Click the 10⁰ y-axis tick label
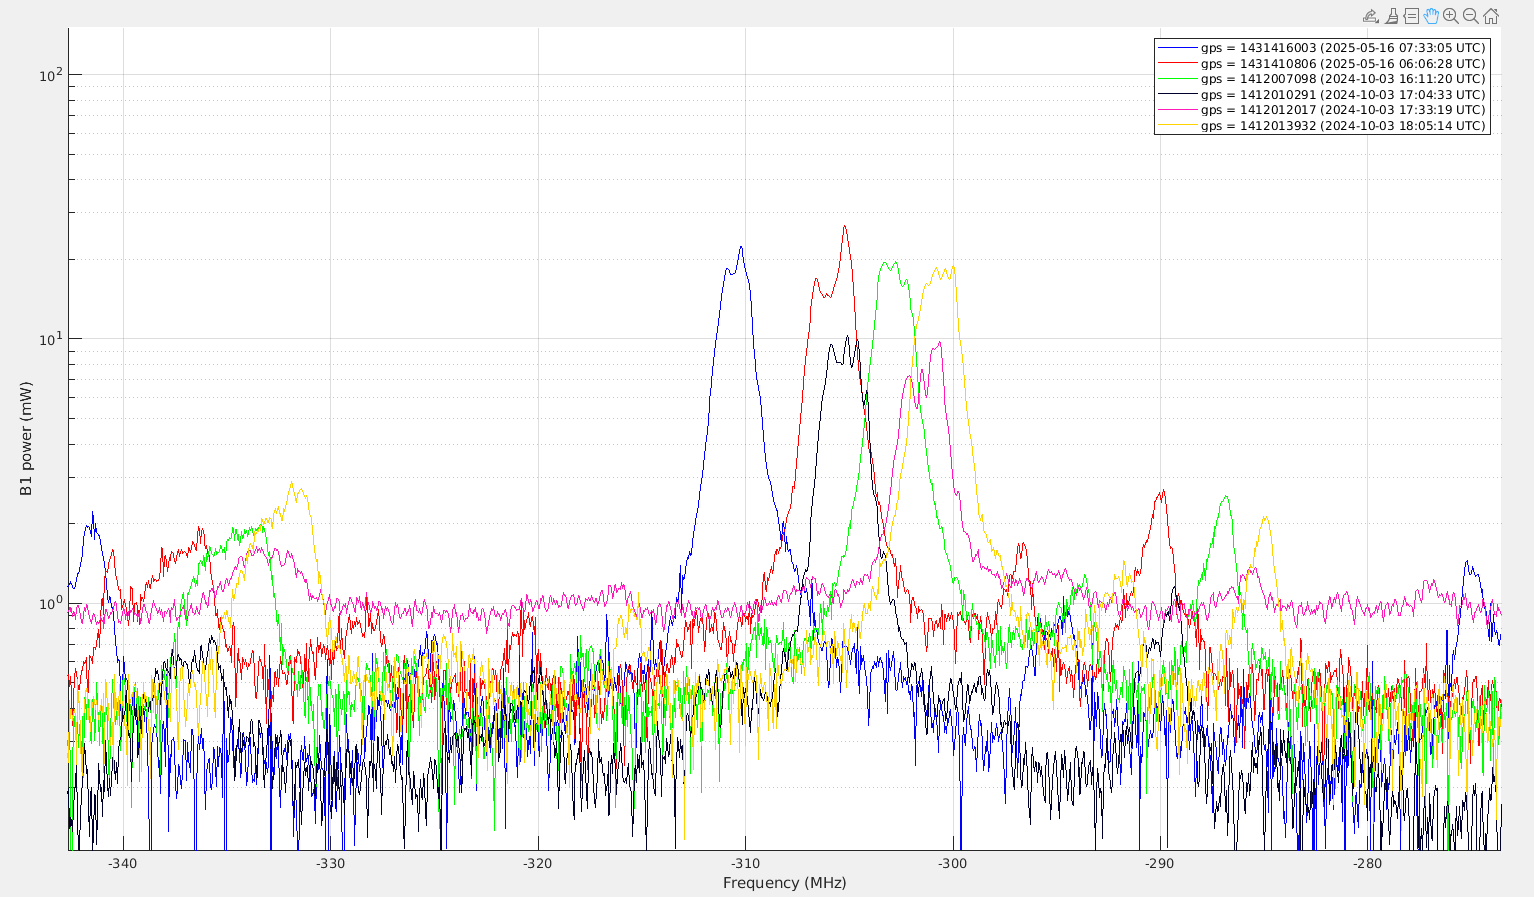Viewport: 1534px width, 897px height. pyautogui.click(x=50, y=602)
